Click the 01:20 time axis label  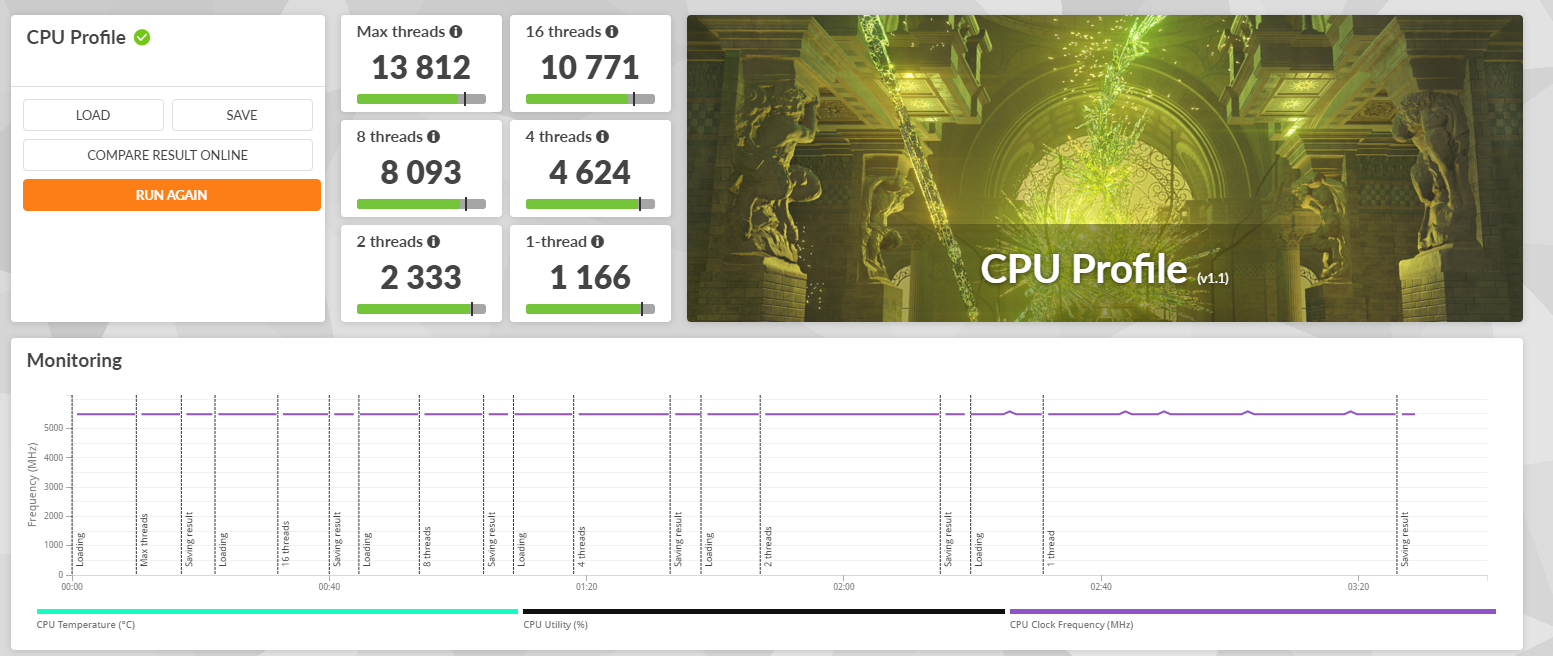586,587
